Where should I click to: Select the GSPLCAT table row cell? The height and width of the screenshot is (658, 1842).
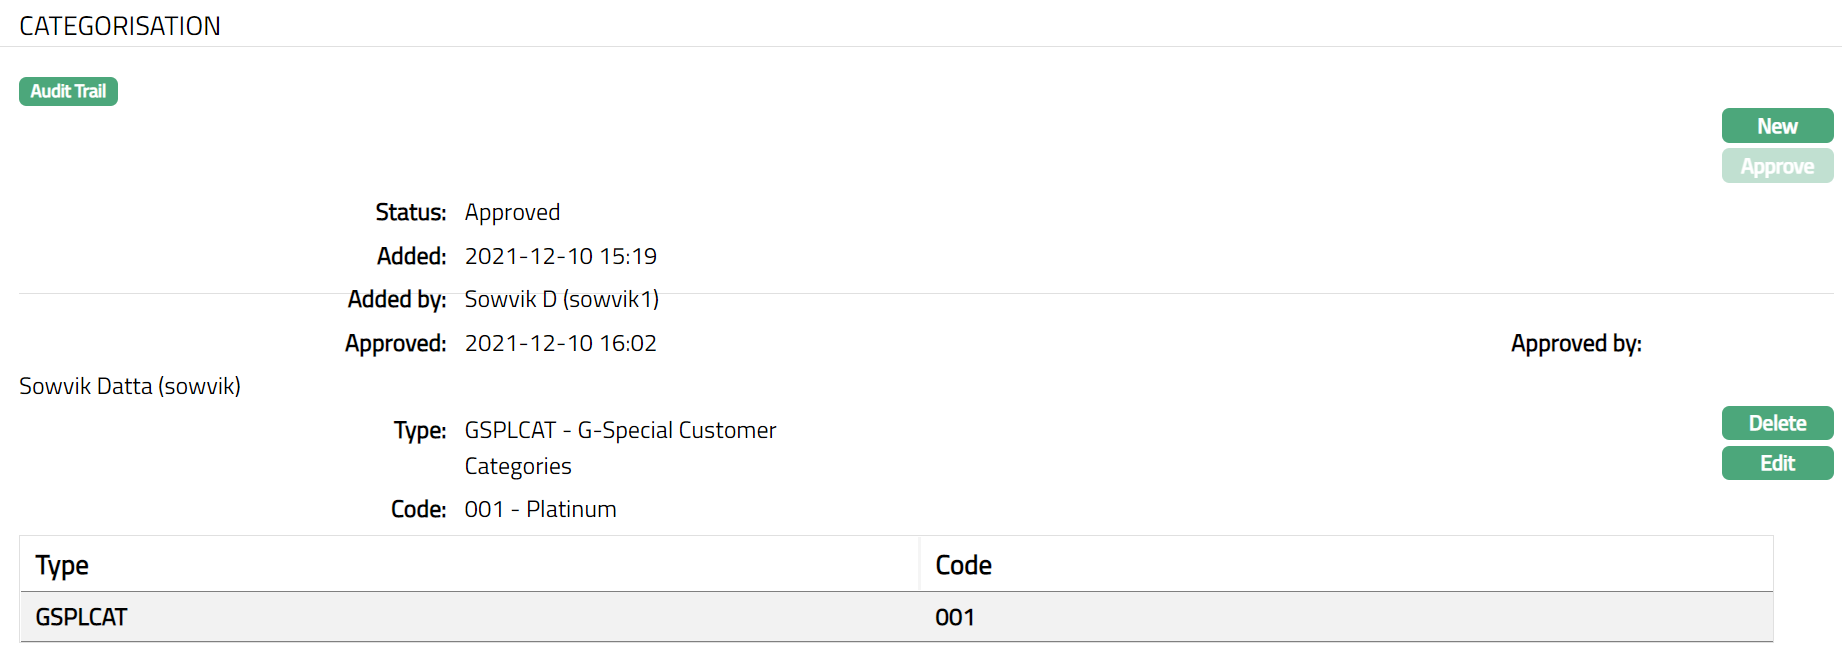click(x=81, y=617)
